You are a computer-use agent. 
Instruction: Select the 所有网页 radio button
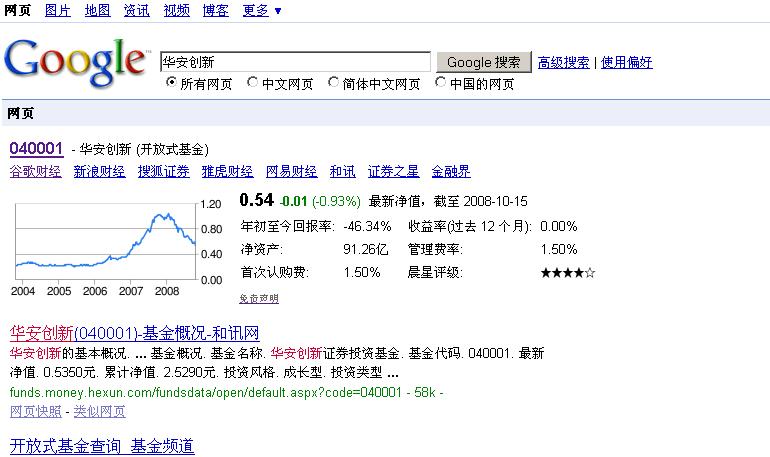pos(171,82)
